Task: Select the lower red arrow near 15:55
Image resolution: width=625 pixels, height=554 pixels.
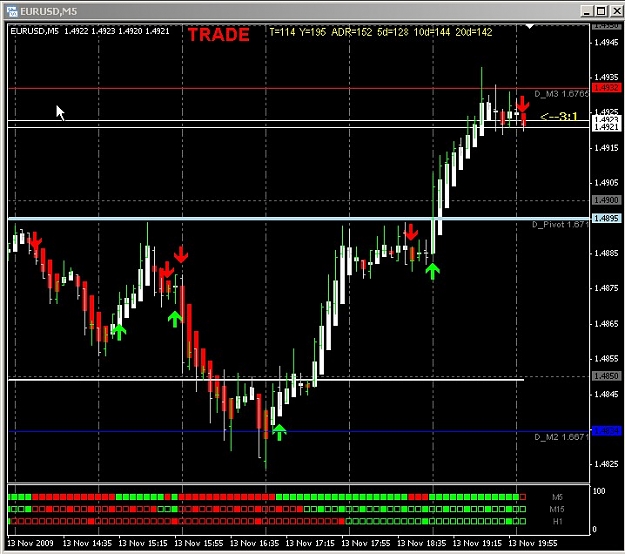Action: 167,270
